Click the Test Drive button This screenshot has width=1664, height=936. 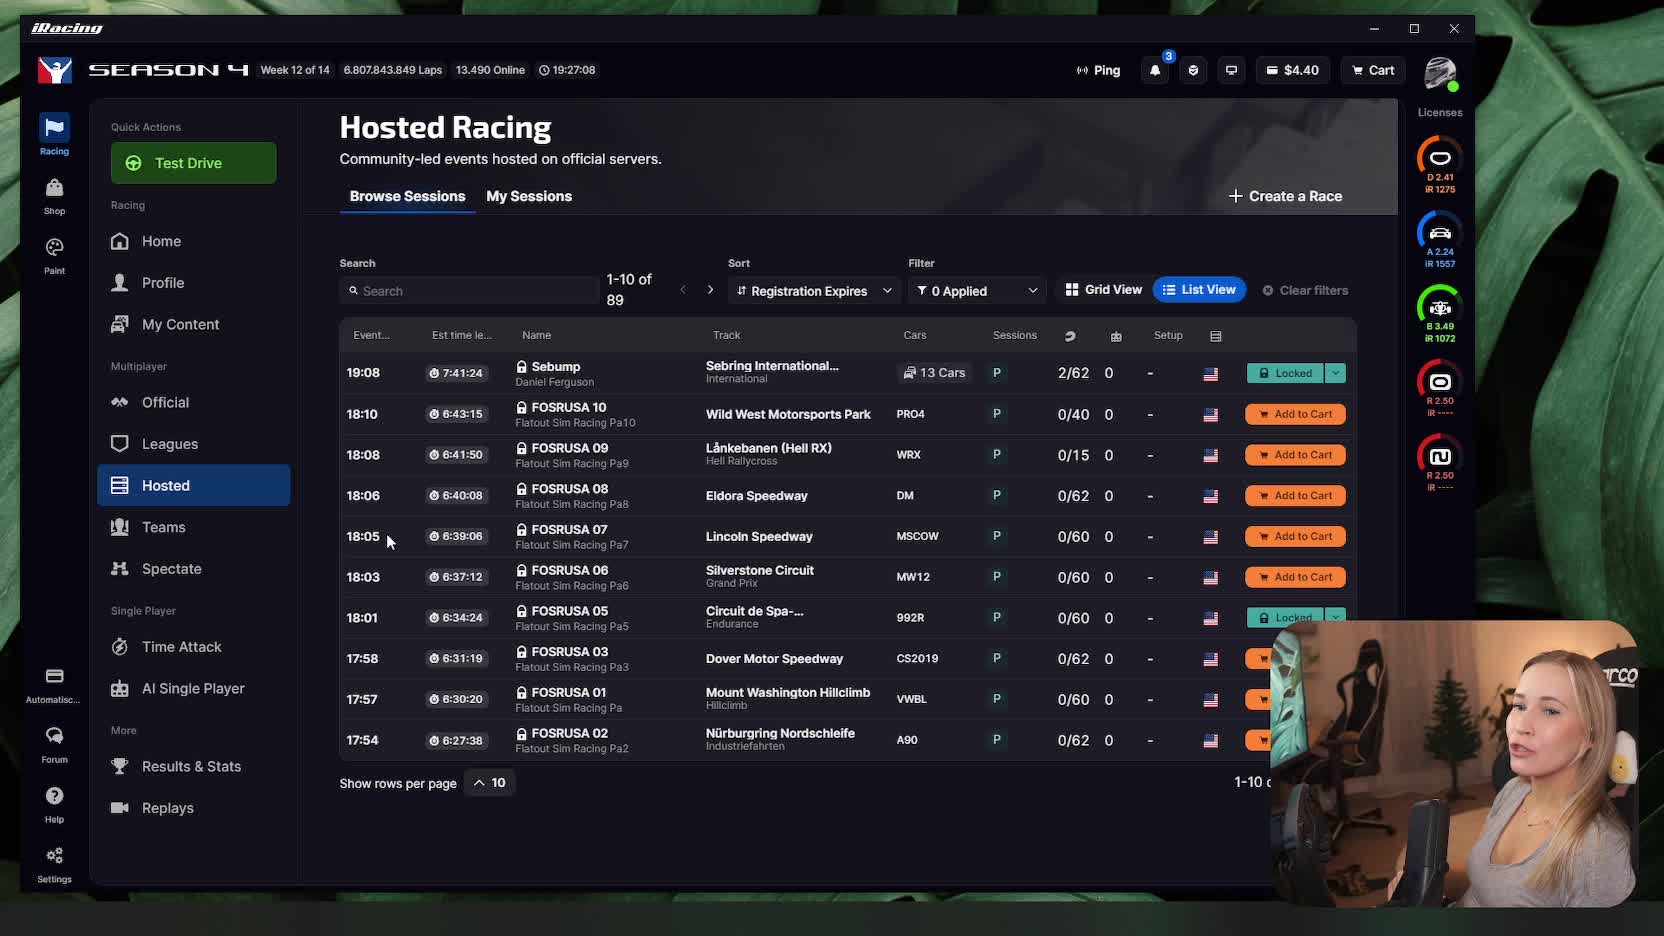(x=194, y=163)
